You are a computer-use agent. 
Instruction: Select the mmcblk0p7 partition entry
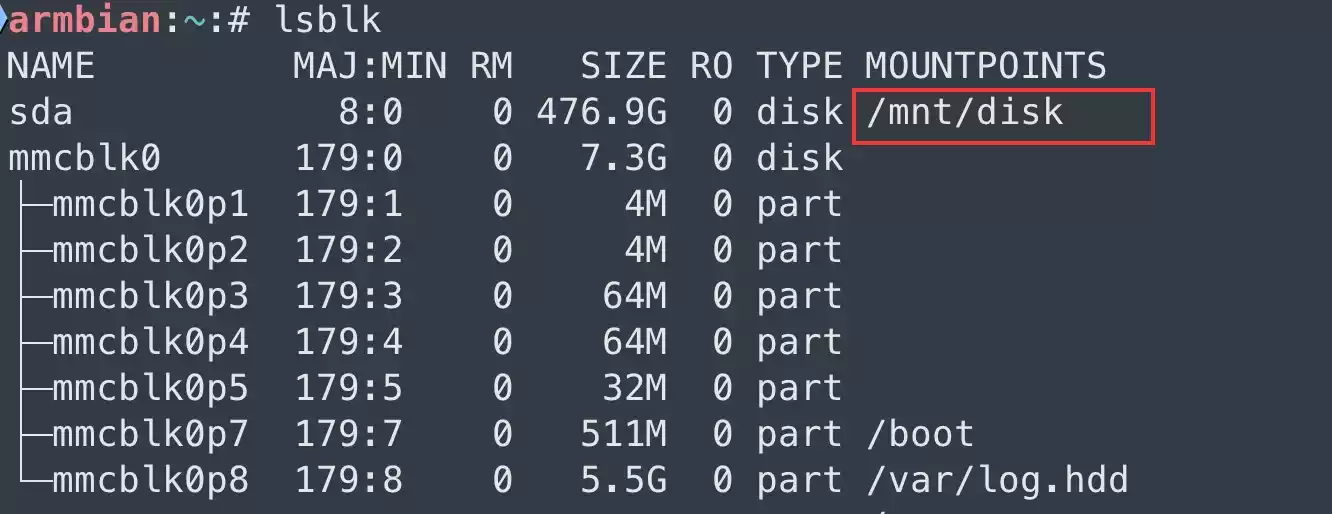tap(150, 434)
